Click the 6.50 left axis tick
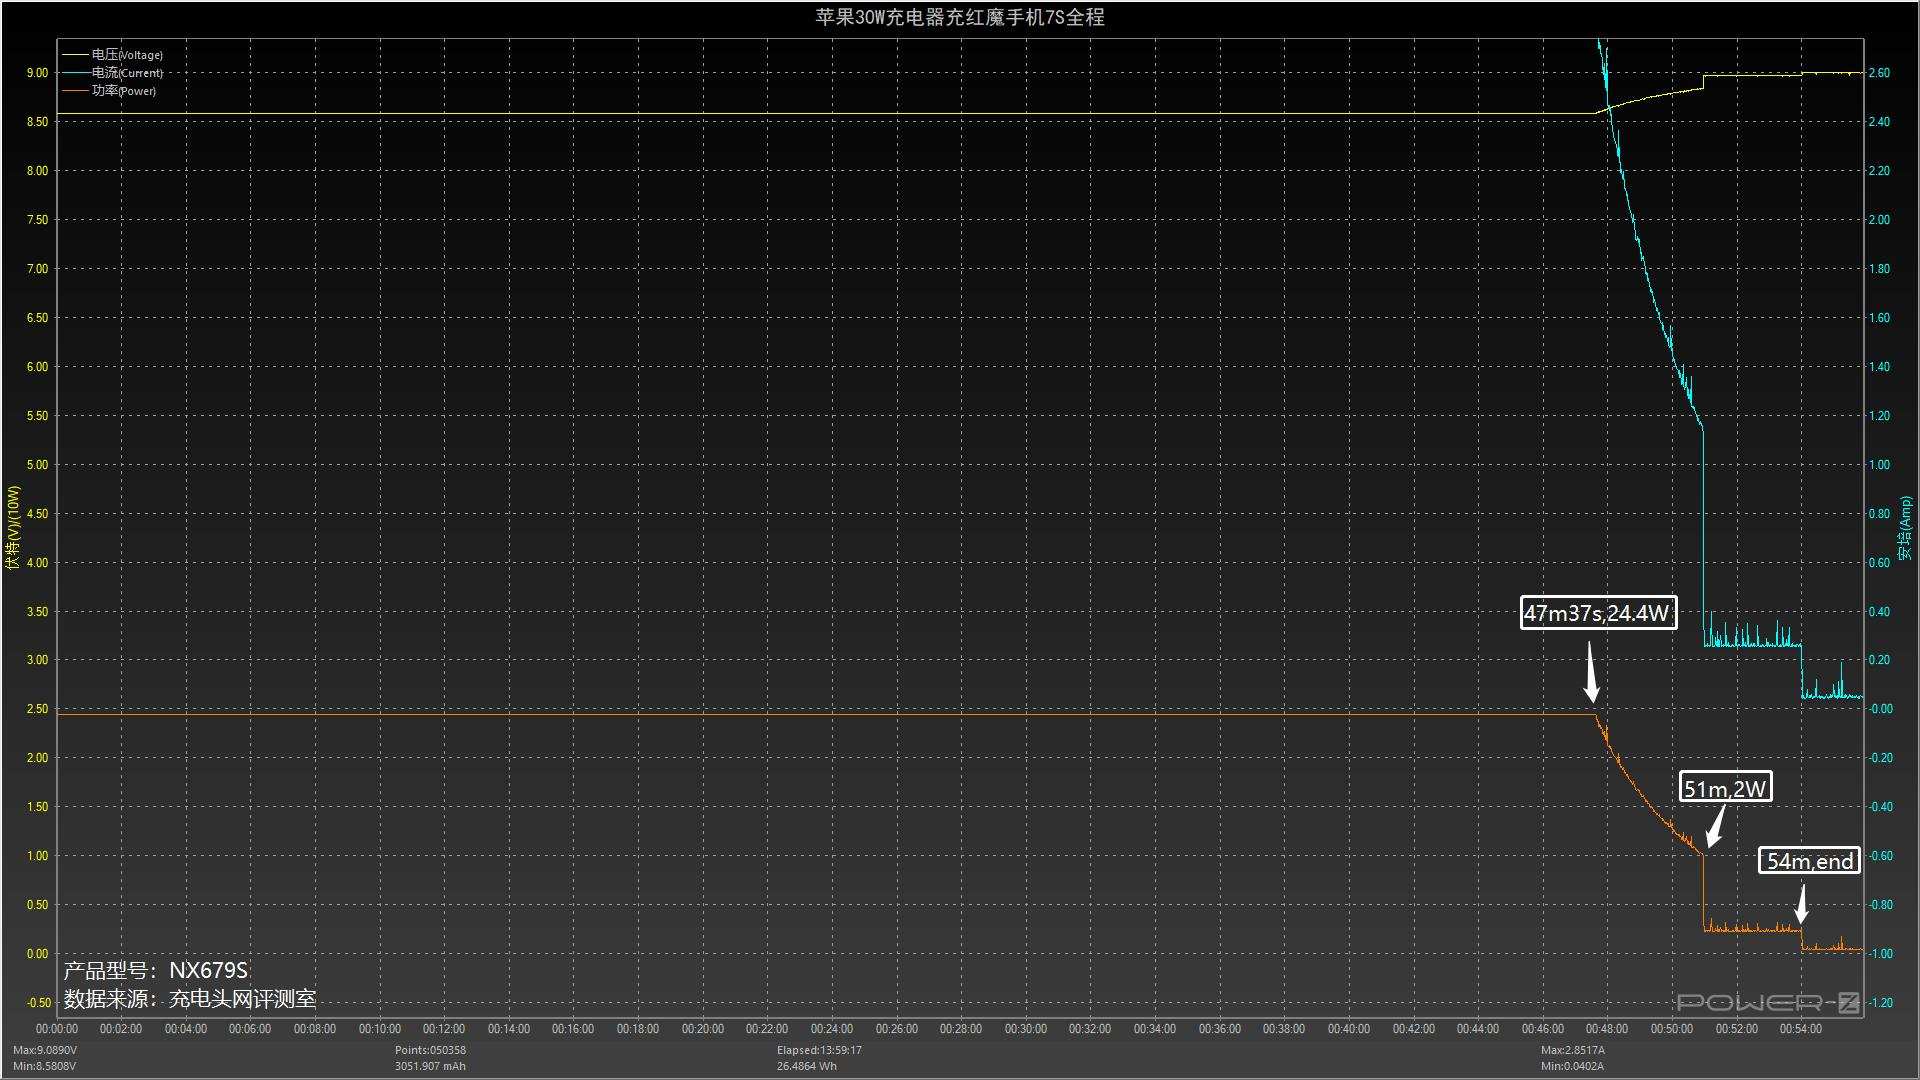Image resolution: width=1920 pixels, height=1080 pixels. point(37,318)
